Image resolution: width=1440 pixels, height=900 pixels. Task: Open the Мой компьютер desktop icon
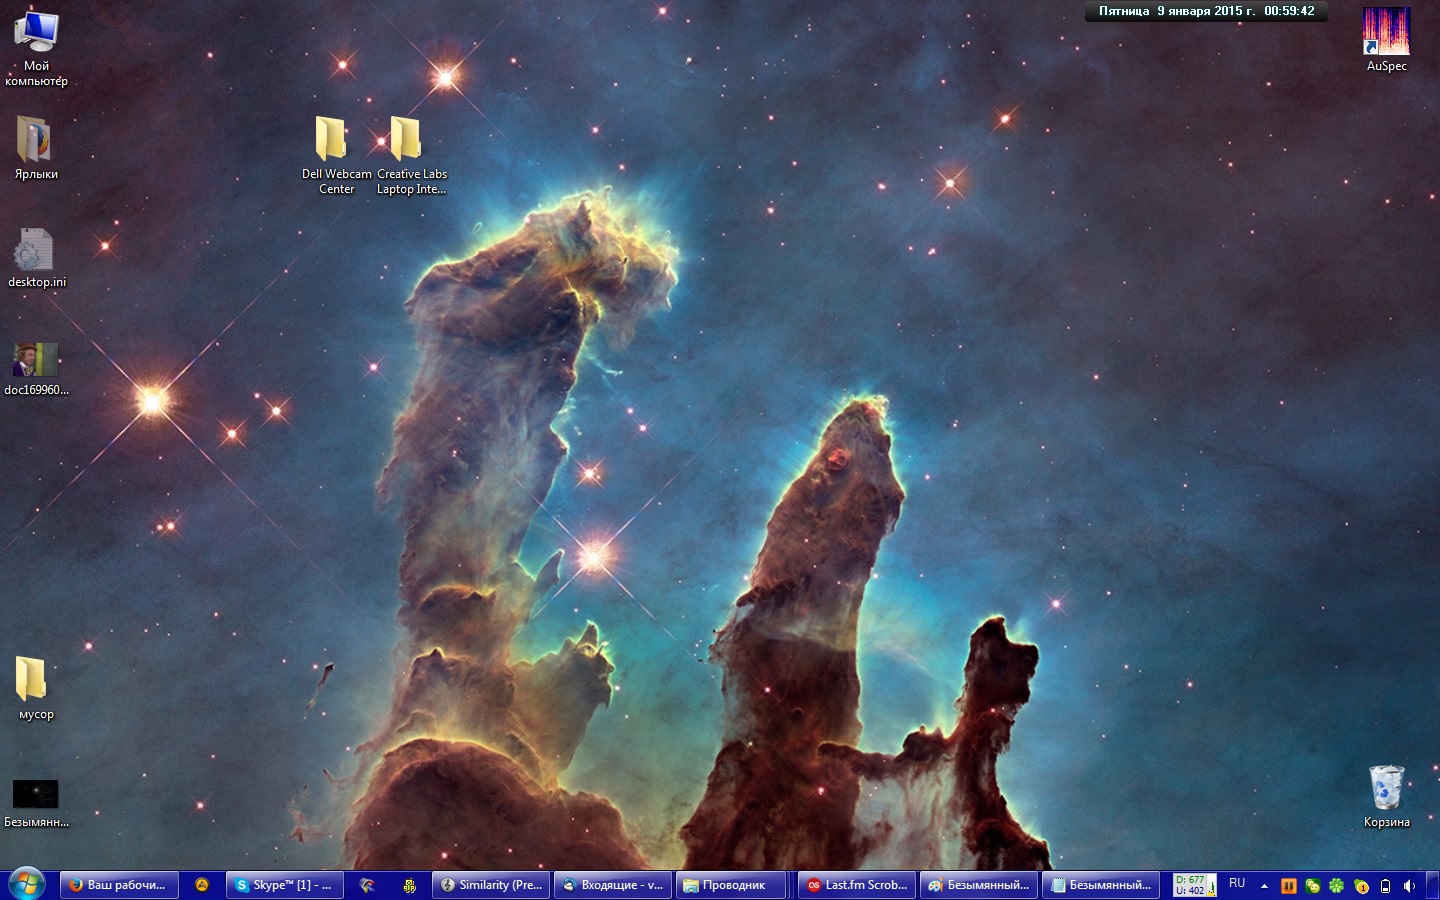coord(36,47)
